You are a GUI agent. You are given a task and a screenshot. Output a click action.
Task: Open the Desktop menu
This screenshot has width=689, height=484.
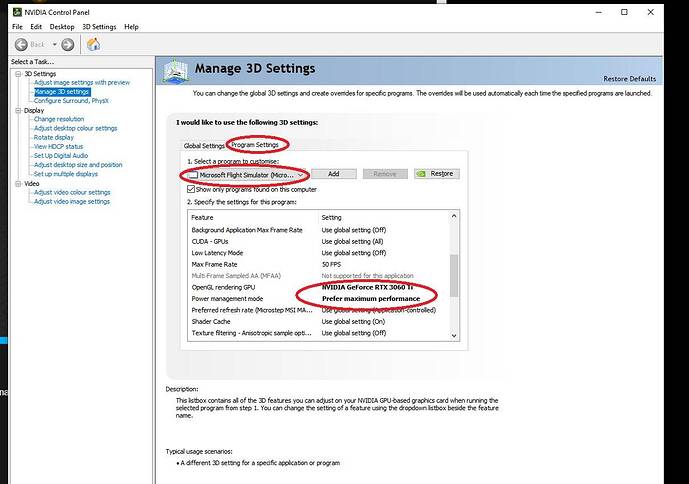point(62,27)
